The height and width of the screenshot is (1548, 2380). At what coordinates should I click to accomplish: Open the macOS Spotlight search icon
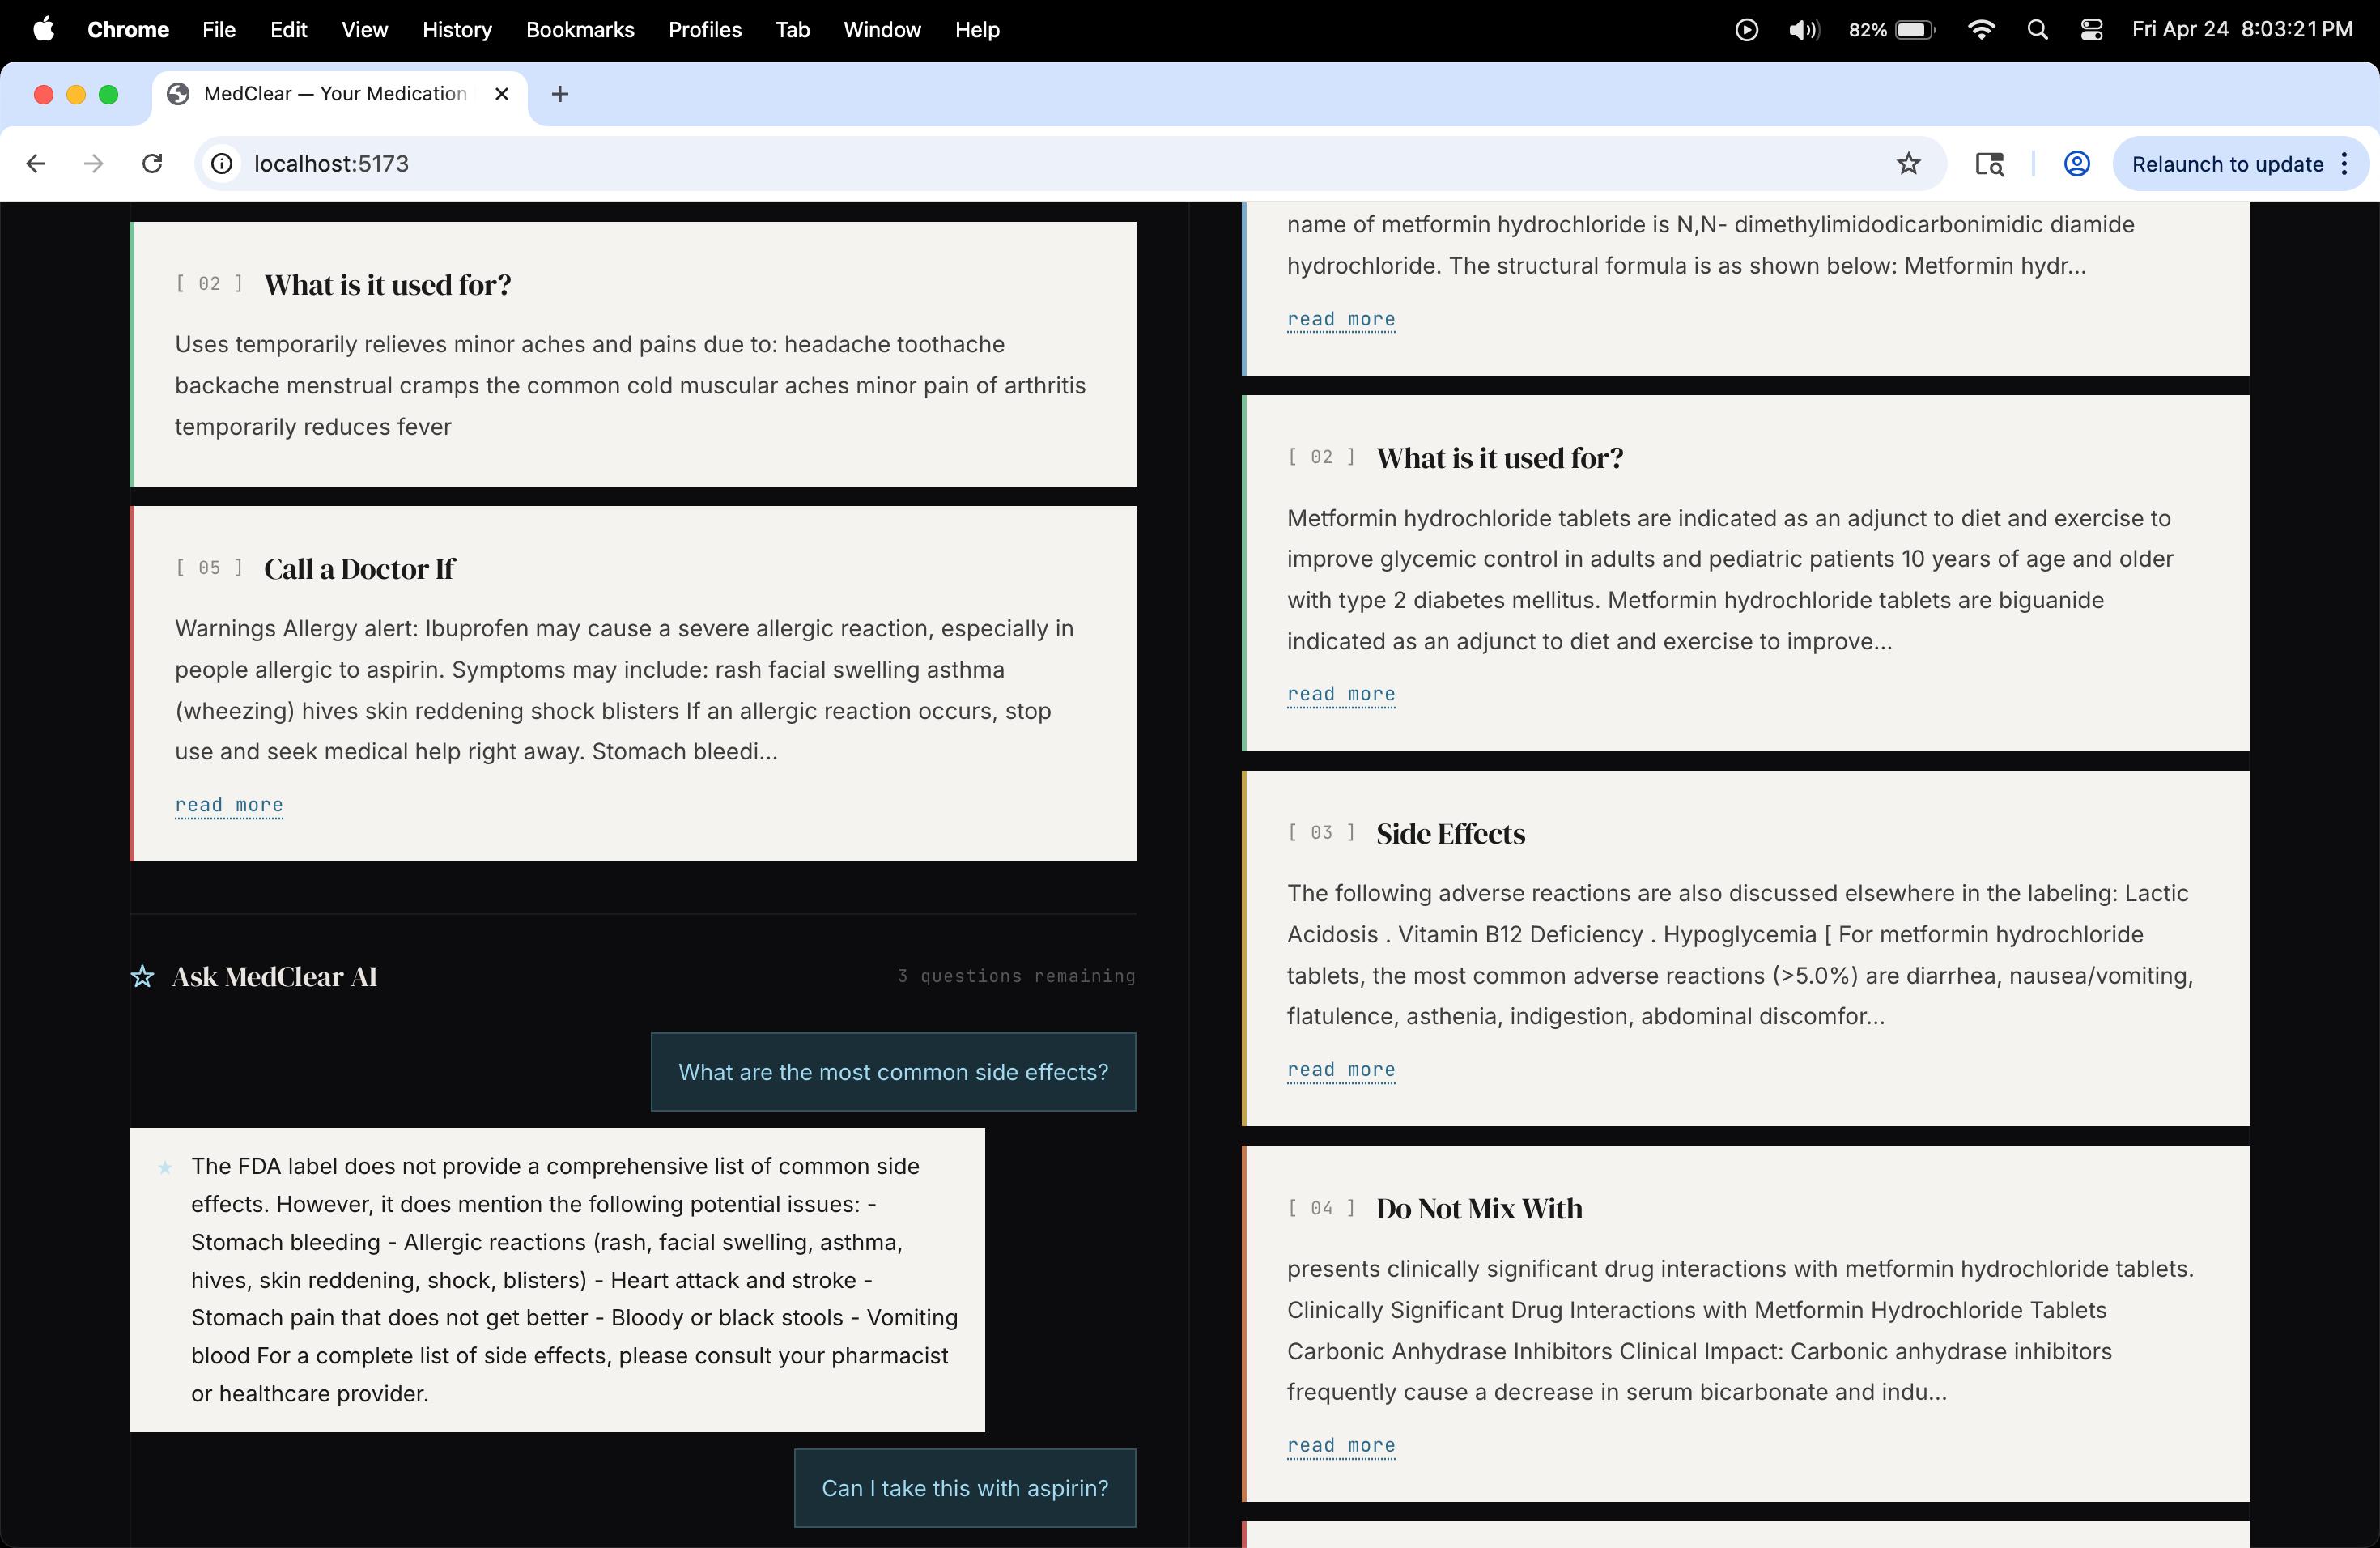(2037, 30)
